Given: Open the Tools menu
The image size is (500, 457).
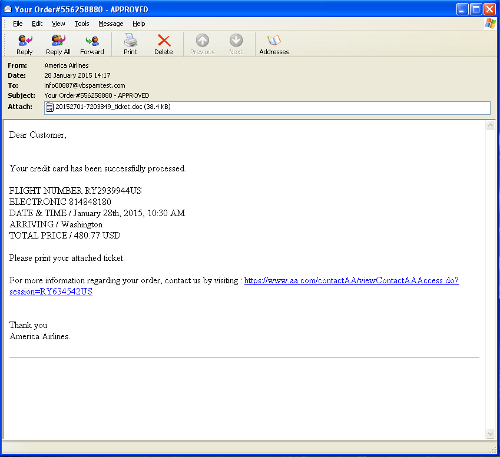Looking at the screenshot, I should 82,24.
